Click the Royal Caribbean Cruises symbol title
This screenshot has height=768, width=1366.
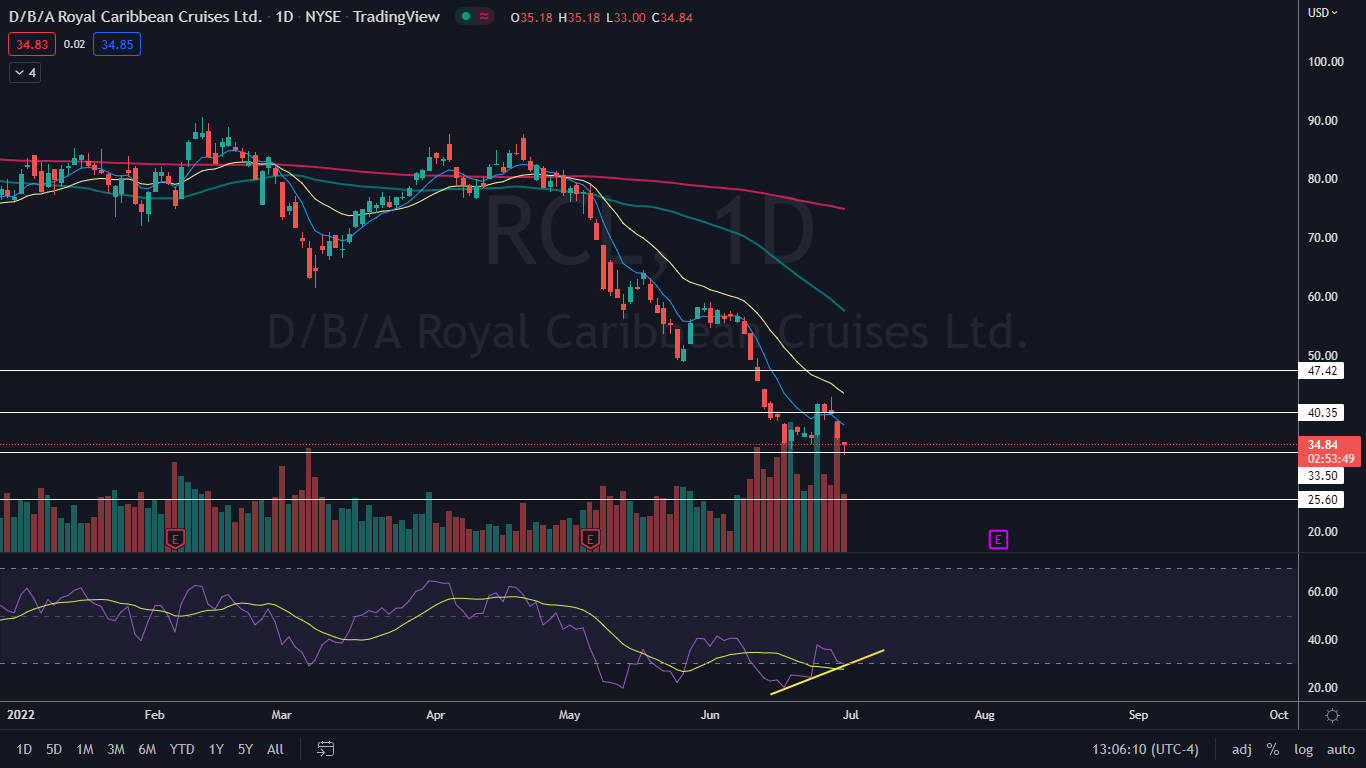point(135,17)
